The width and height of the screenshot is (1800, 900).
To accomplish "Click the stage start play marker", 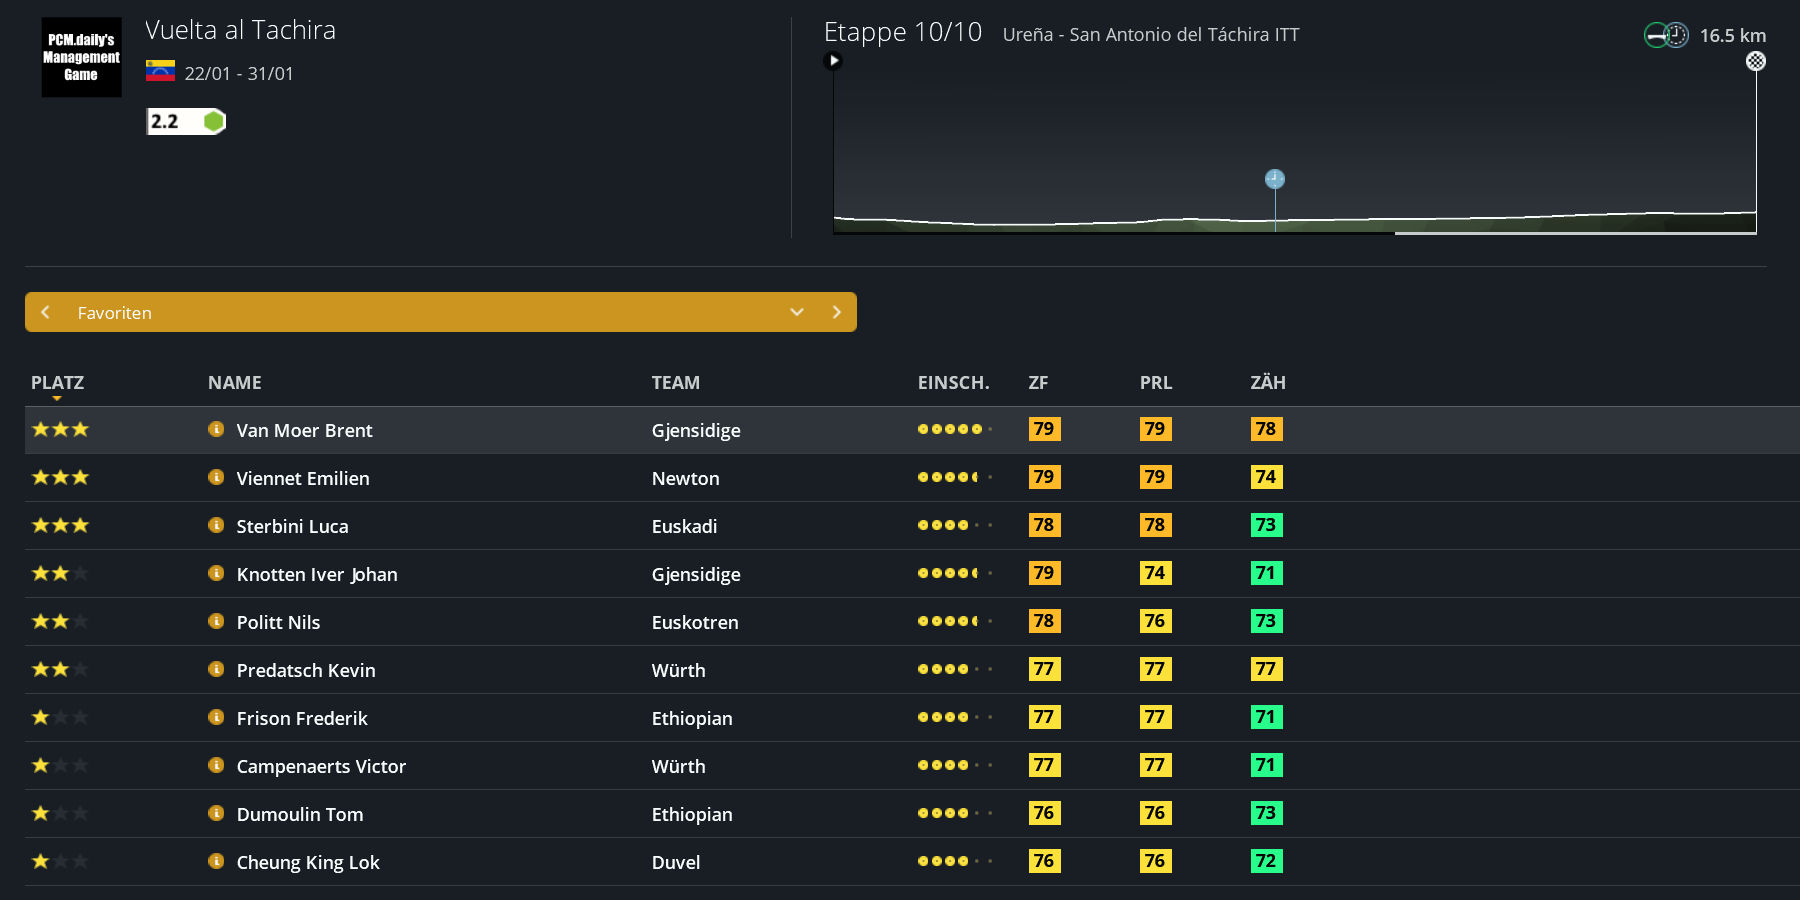I will [x=833, y=61].
